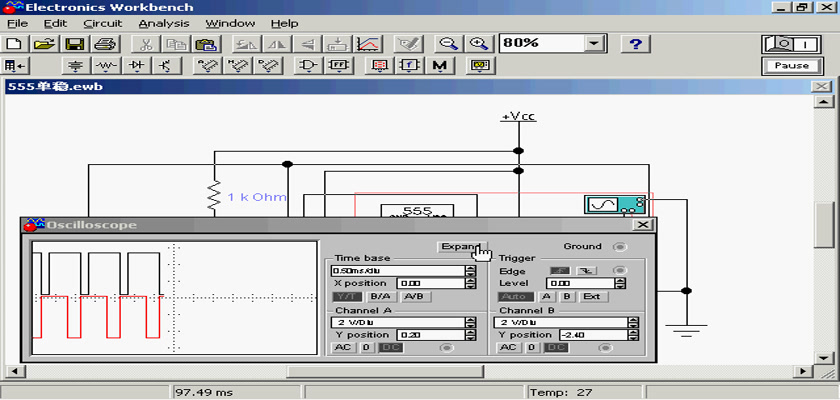Screen dimensions: 840x400
Task: Open the Indicators parts bin
Action: click(x=379, y=66)
